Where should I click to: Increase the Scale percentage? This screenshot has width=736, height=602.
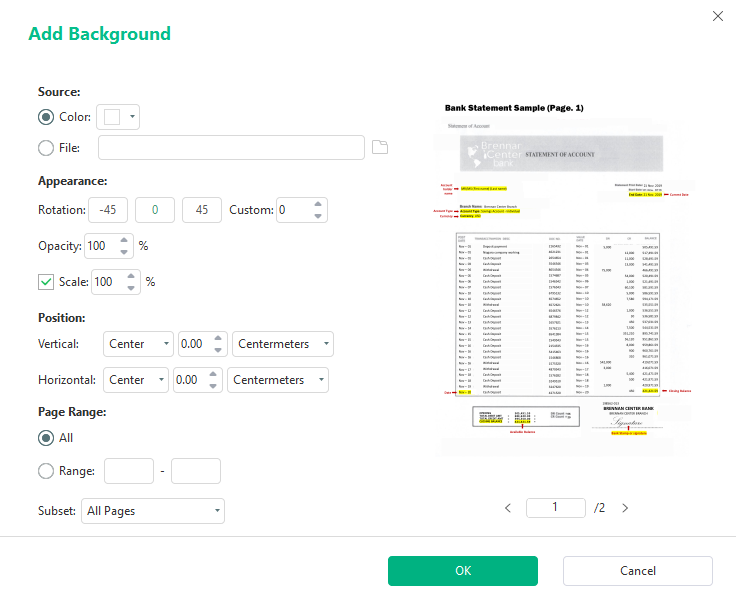tap(131, 276)
